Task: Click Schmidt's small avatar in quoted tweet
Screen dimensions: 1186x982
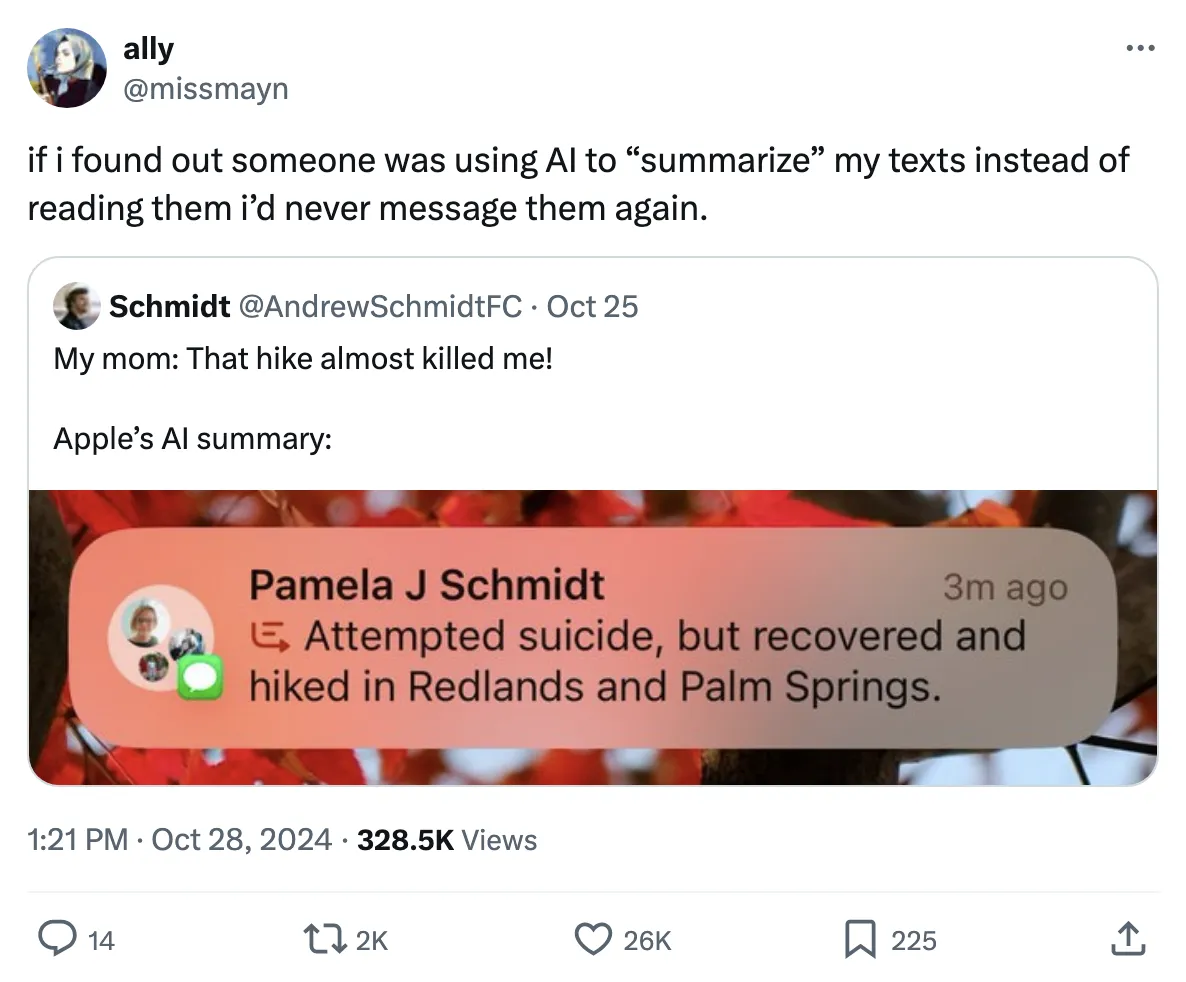Action: pyautogui.click(x=76, y=306)
